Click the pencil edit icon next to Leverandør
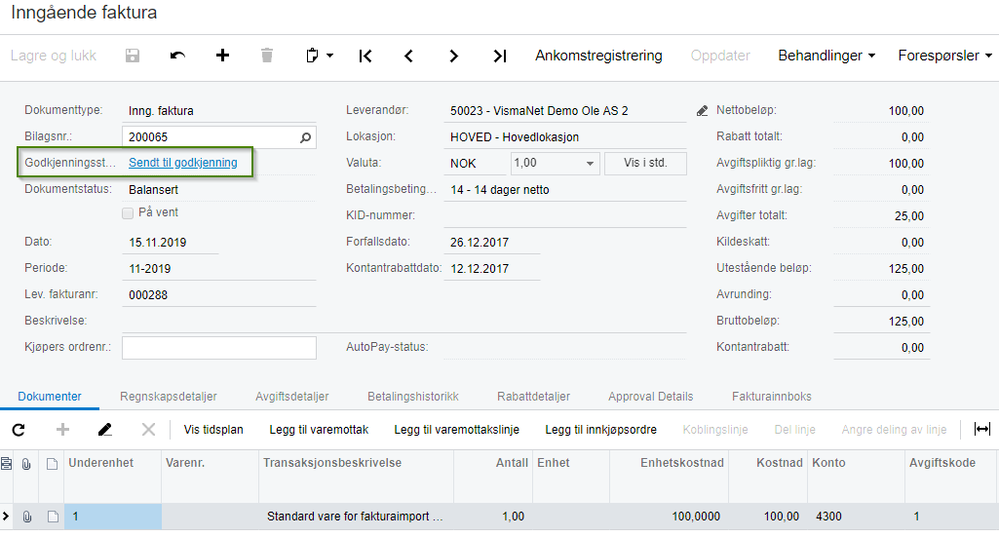Viewport: 999px width, 536px height. (701, 111)
